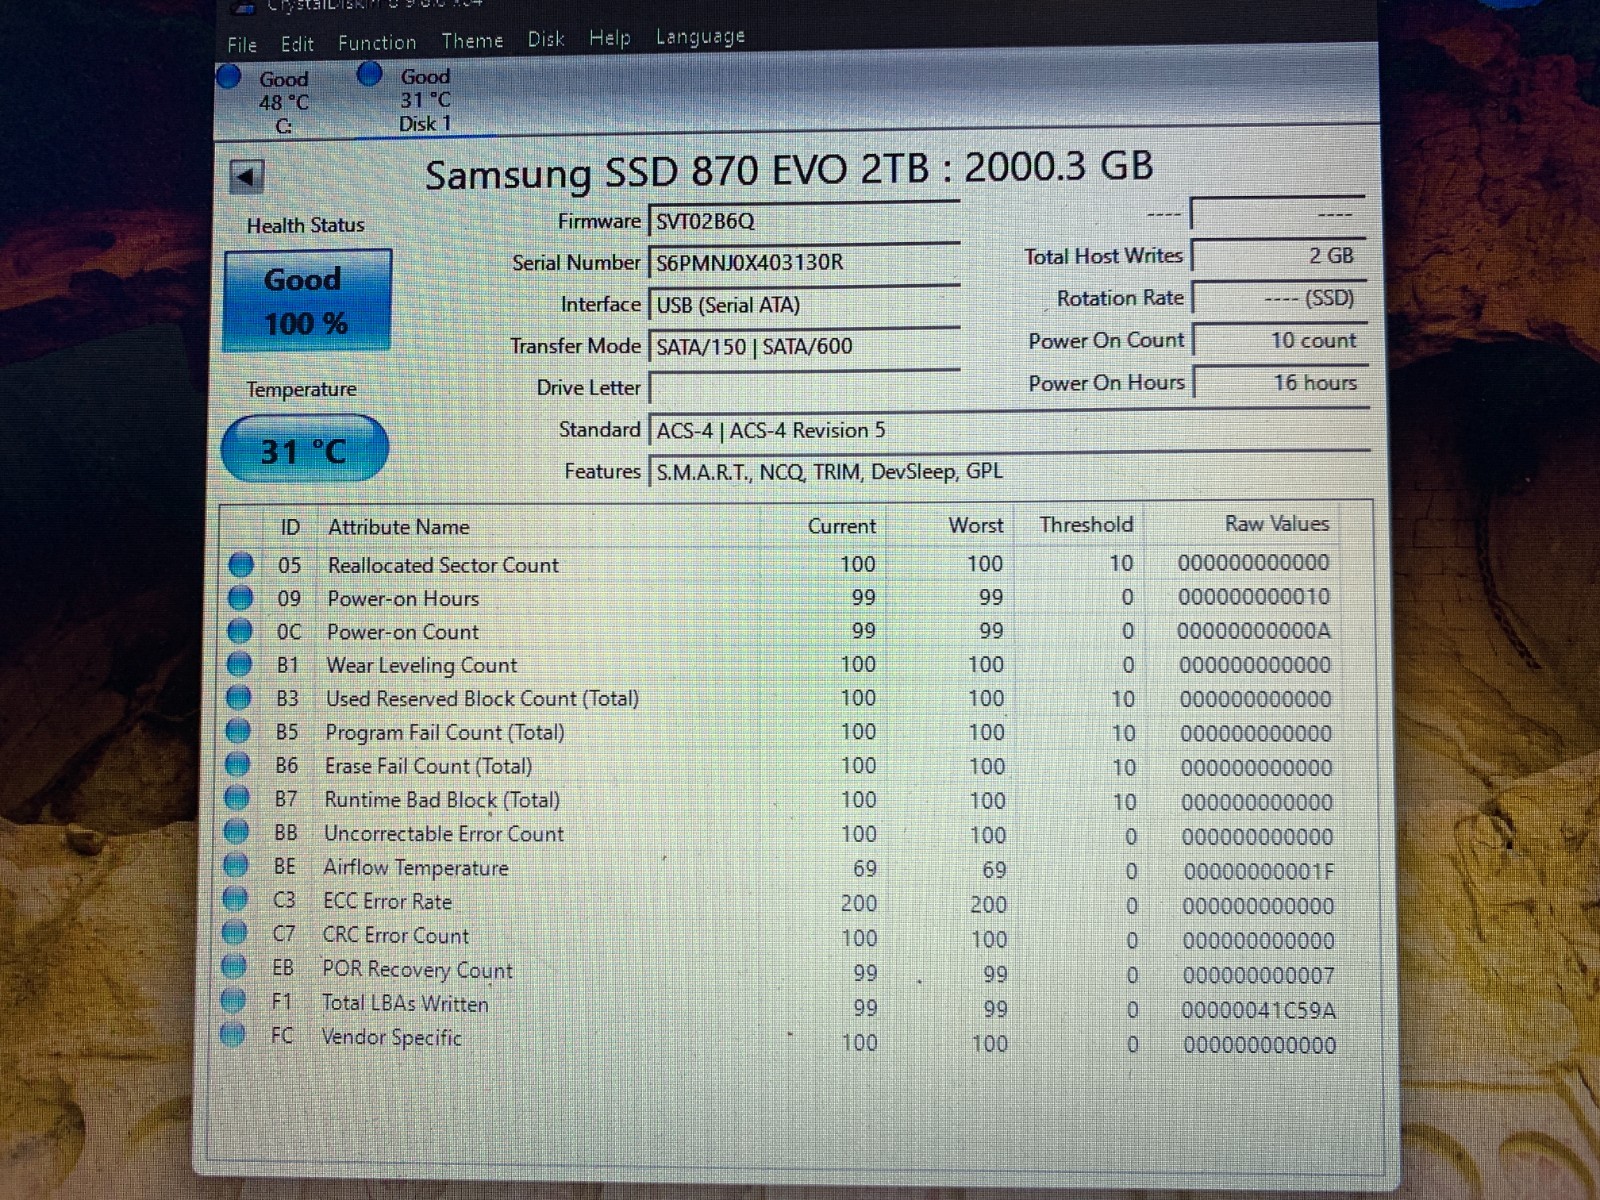Click status icon of Erase Fail Count
The image size is (1600, 1200).
[237, 765]
